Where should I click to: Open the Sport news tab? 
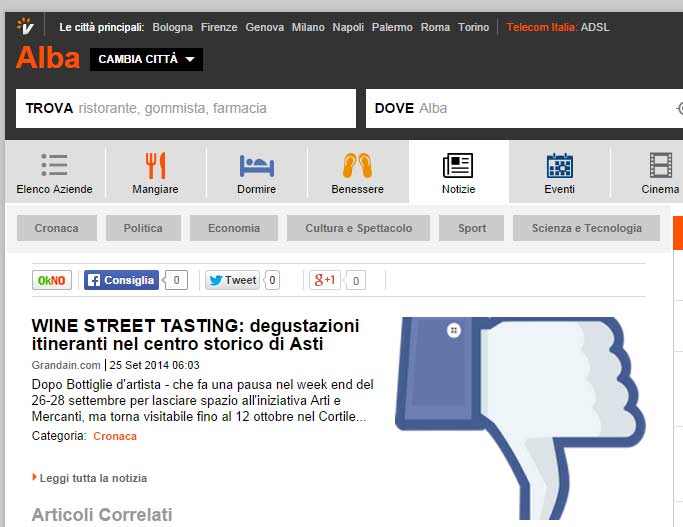tap(471, 228)
